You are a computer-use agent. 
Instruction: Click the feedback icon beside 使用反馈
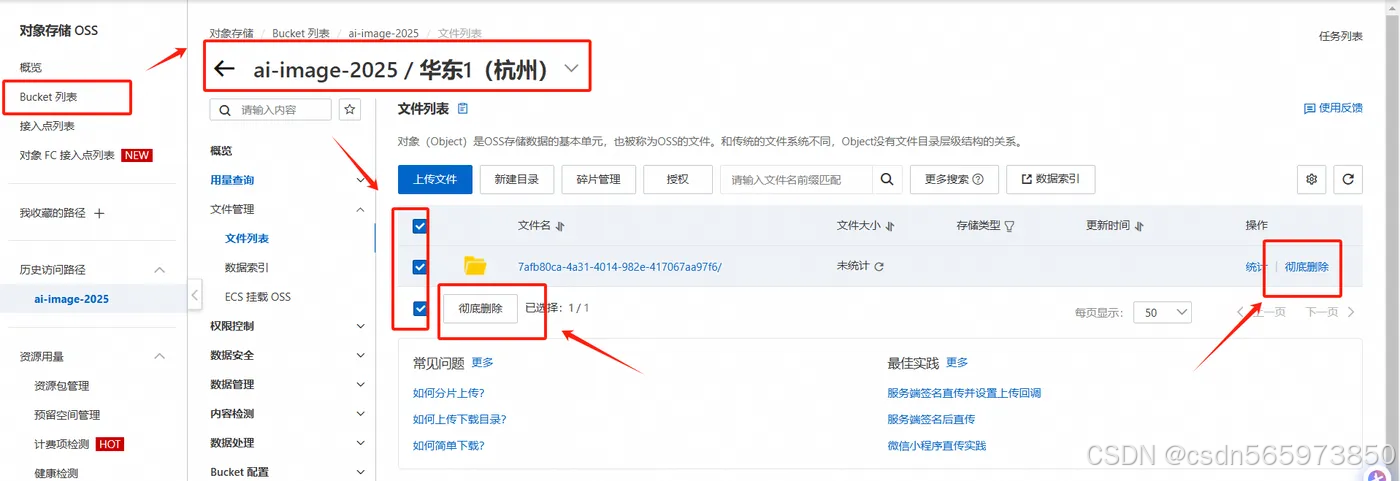[x=1309, y=108]
